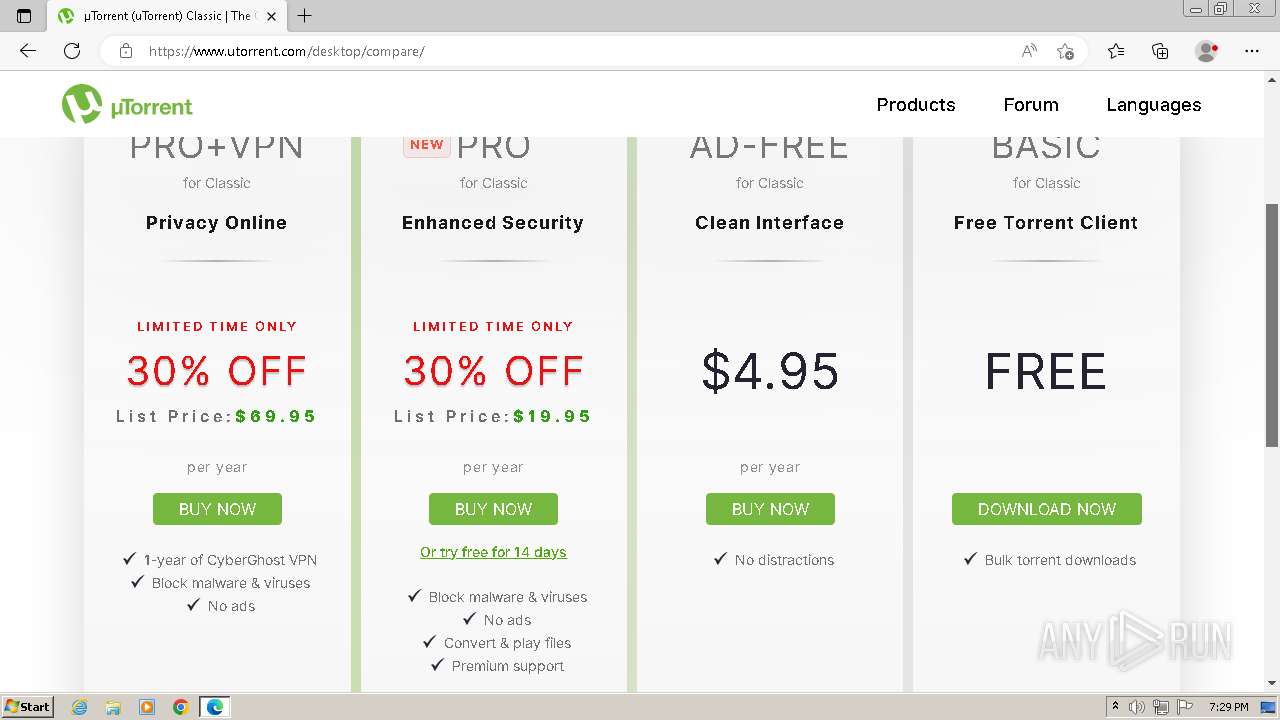Click the µTorrent logo

(127, 105)
